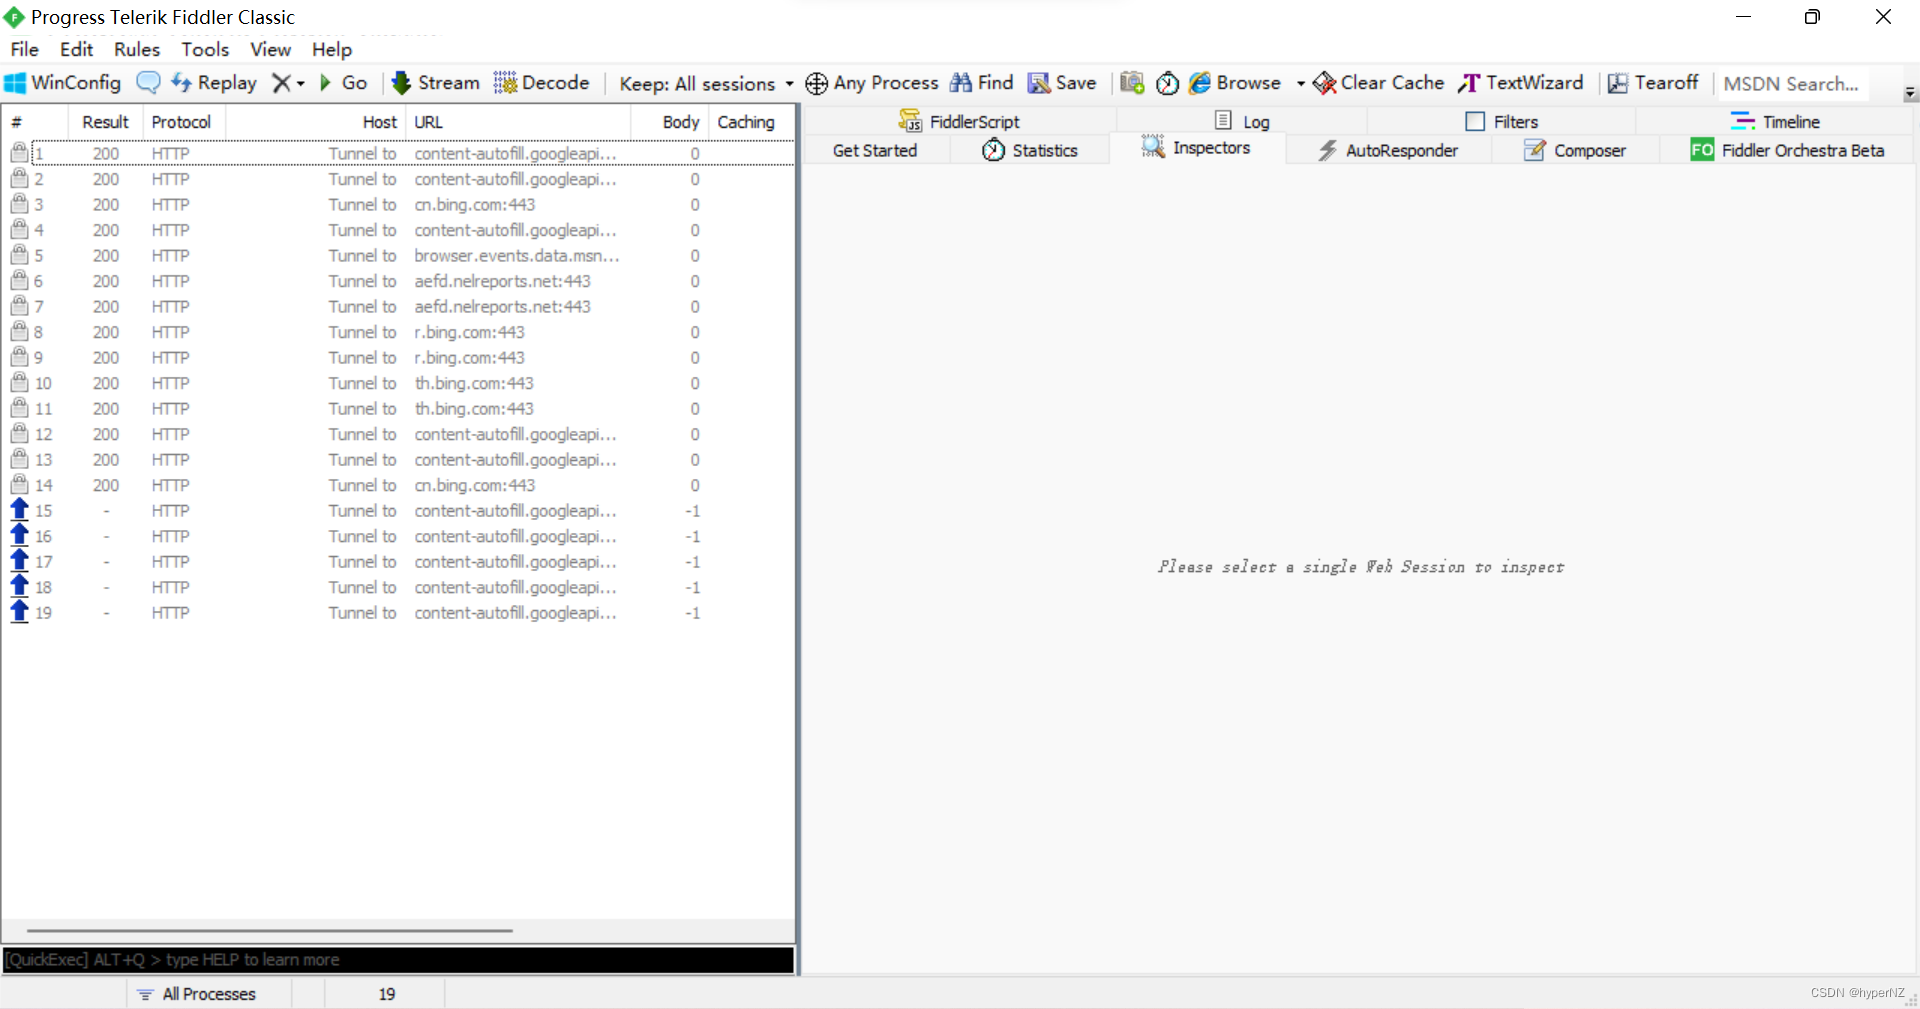
Task: Click the QuickExec command box
Action: (398, 960)
